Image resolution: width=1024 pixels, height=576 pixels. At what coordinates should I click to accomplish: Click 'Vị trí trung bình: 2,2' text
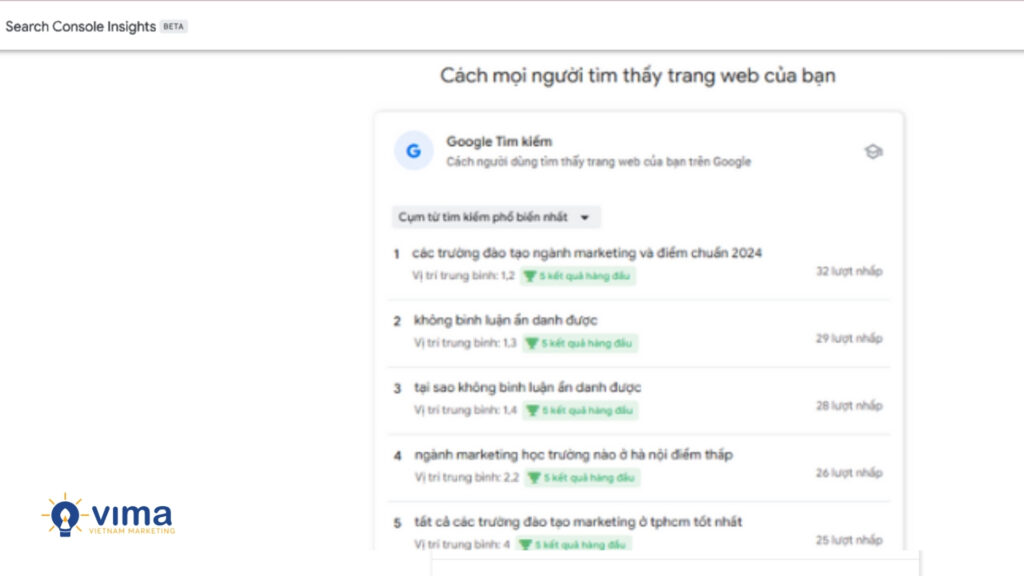(x=466, y=477)
